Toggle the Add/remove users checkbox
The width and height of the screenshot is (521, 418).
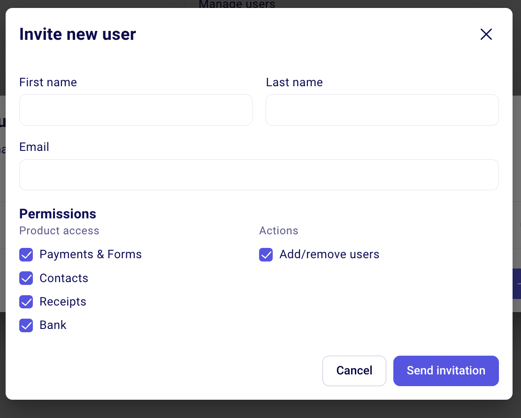pos(266,255)
